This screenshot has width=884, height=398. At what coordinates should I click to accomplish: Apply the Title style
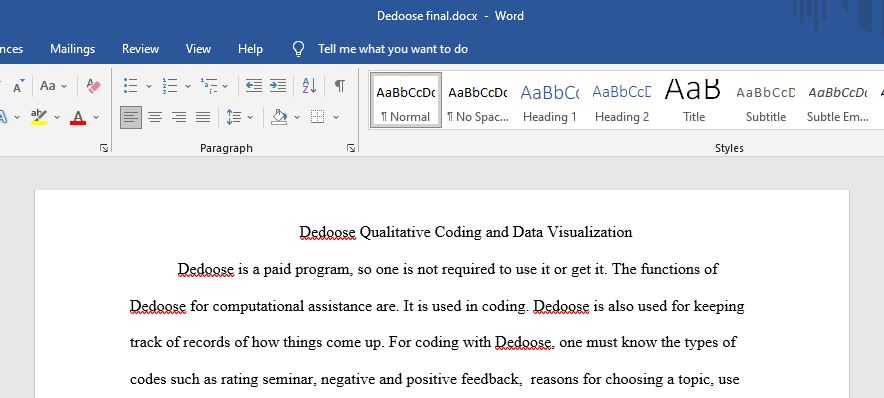694,101
